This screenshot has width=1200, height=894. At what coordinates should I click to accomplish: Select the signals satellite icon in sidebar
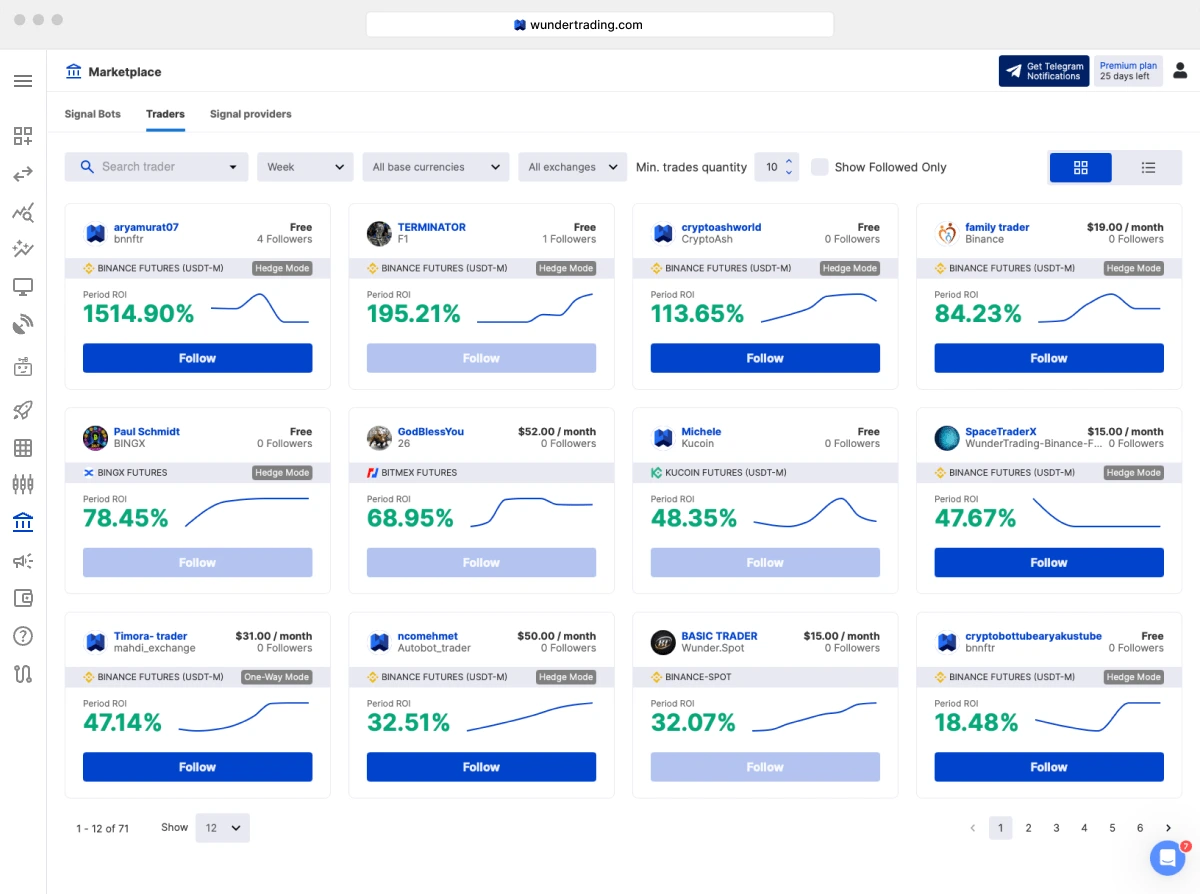click(x=23, y=322)
